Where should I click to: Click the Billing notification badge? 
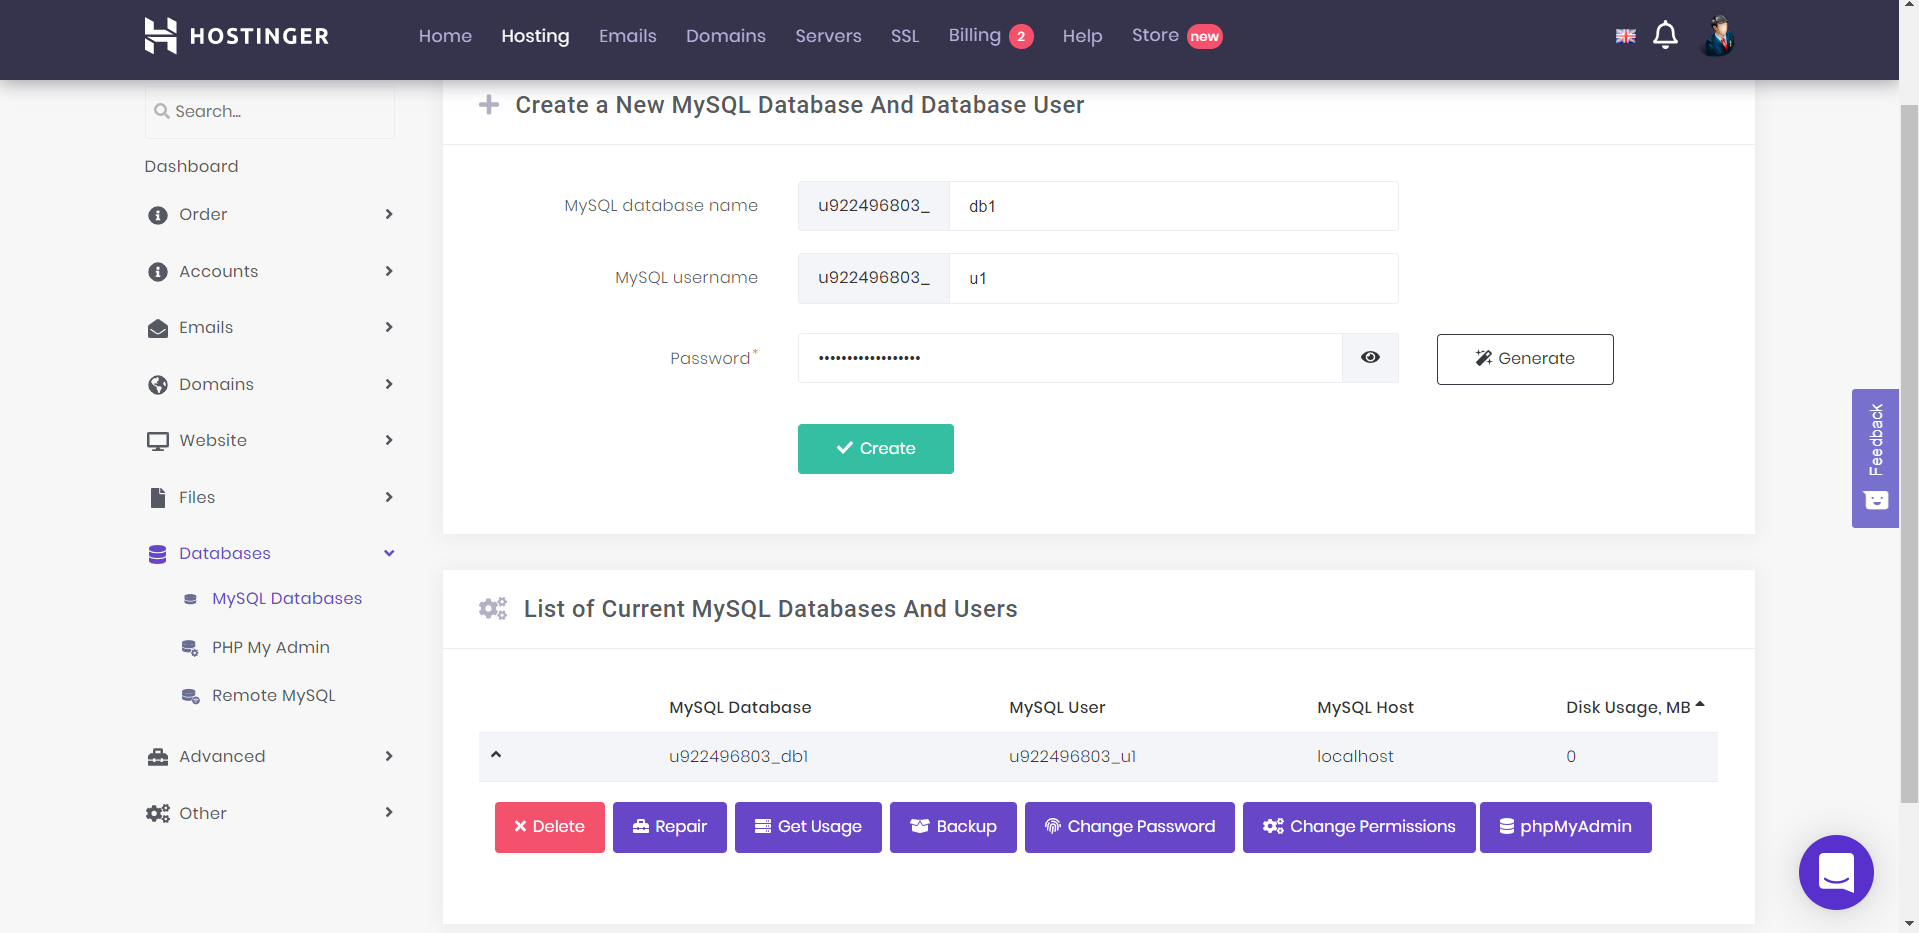pos(1021,37)
